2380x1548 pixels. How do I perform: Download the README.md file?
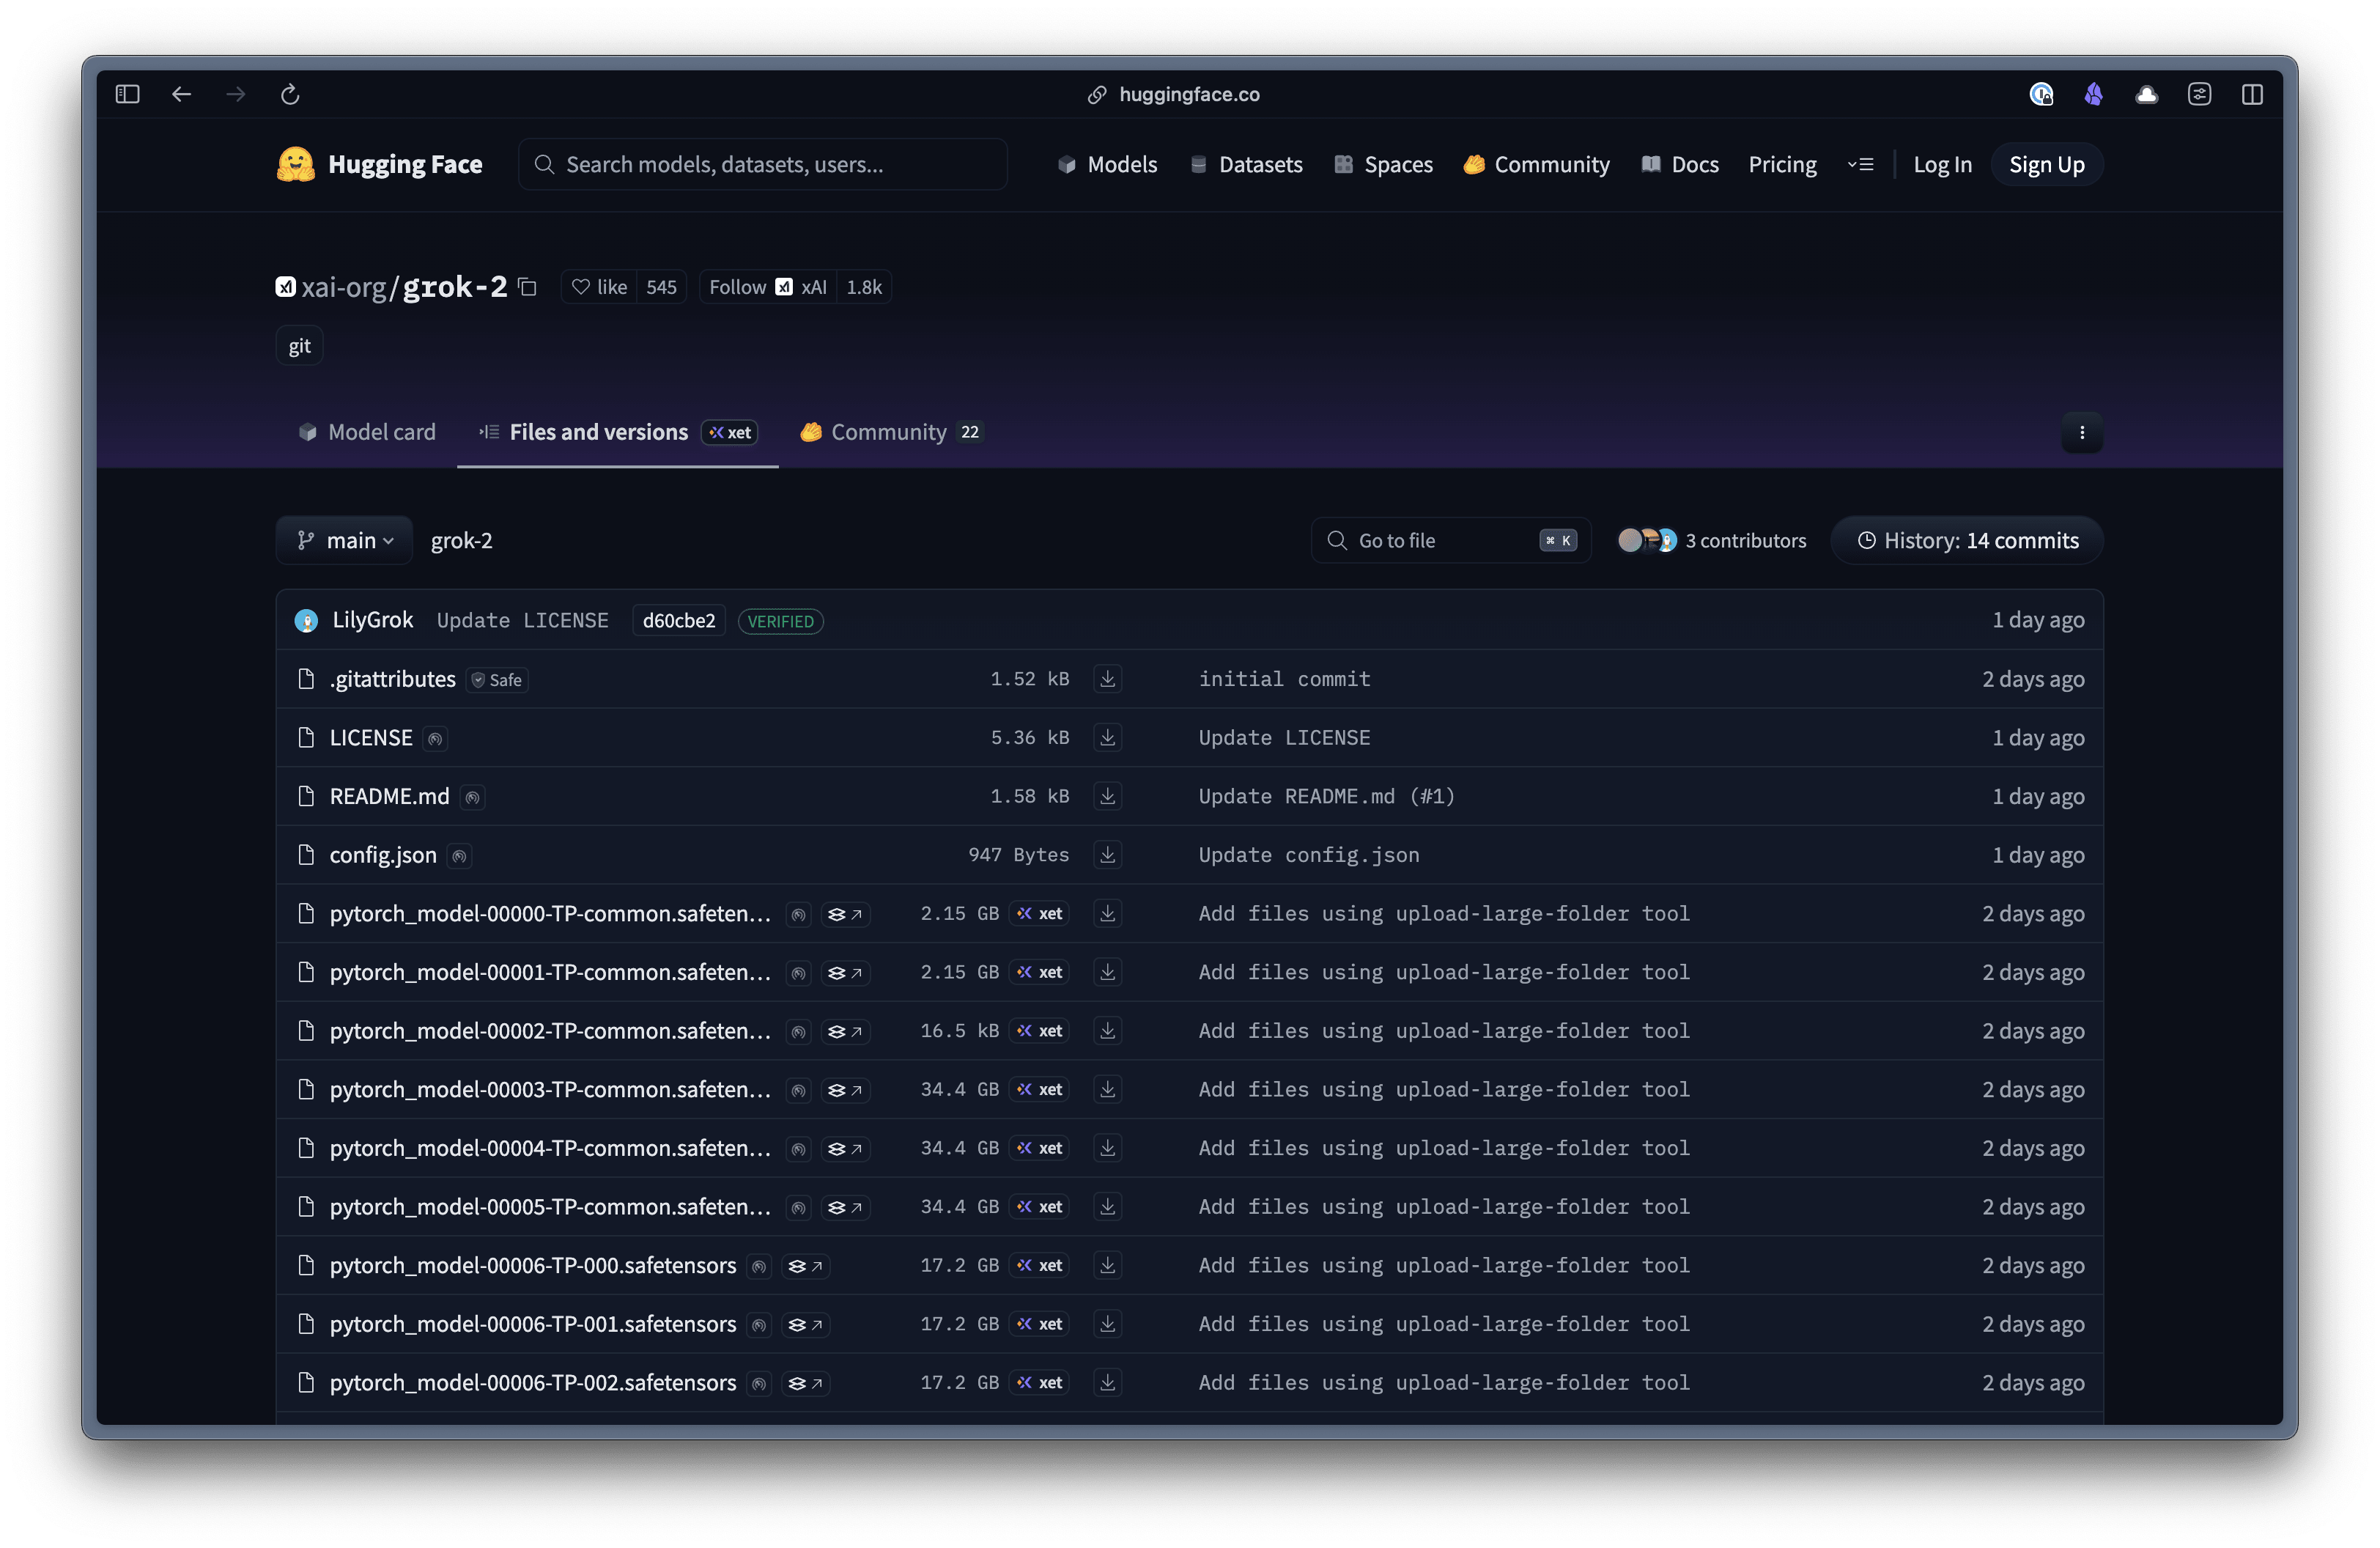pyautogui.click(x=1107, y=796)
